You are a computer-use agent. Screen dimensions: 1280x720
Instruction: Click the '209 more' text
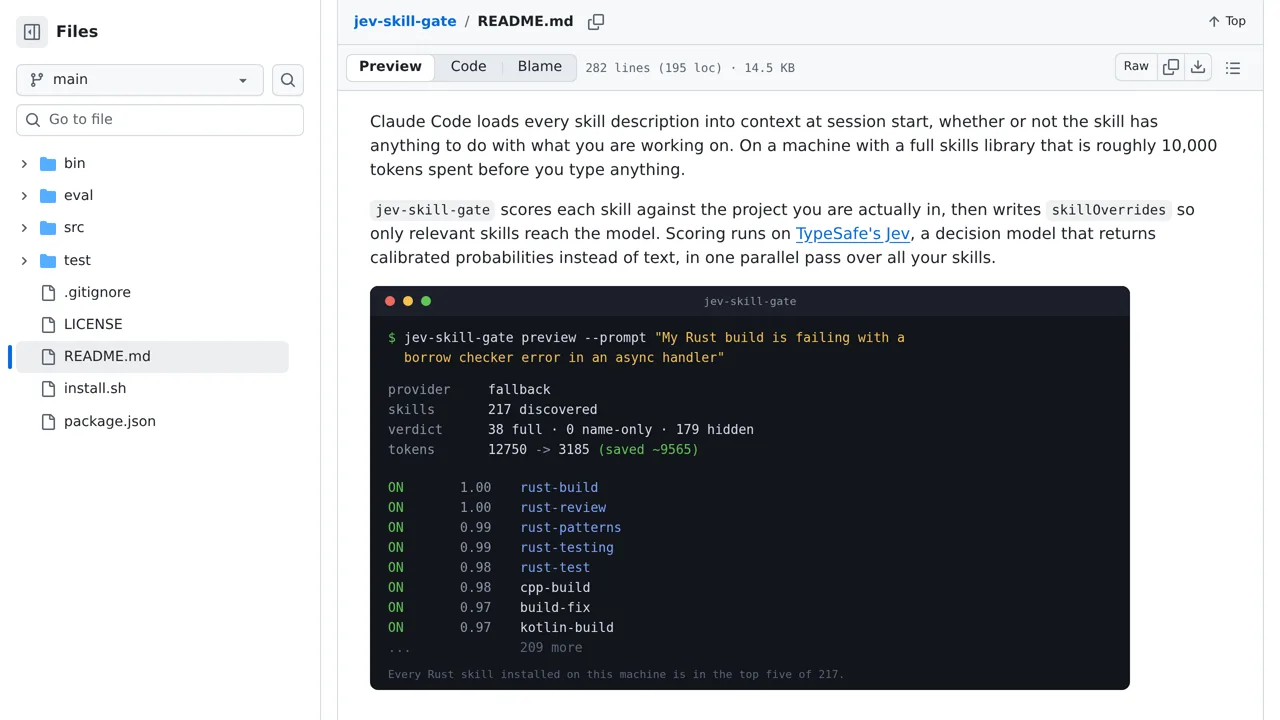click(551, 647)
